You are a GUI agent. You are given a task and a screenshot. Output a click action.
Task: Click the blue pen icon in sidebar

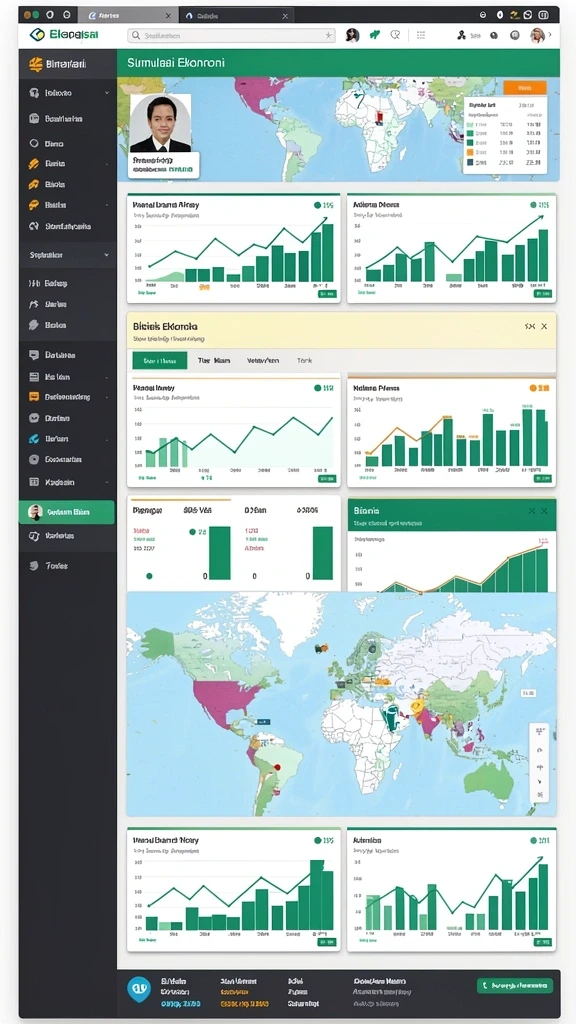click(34, 439)
